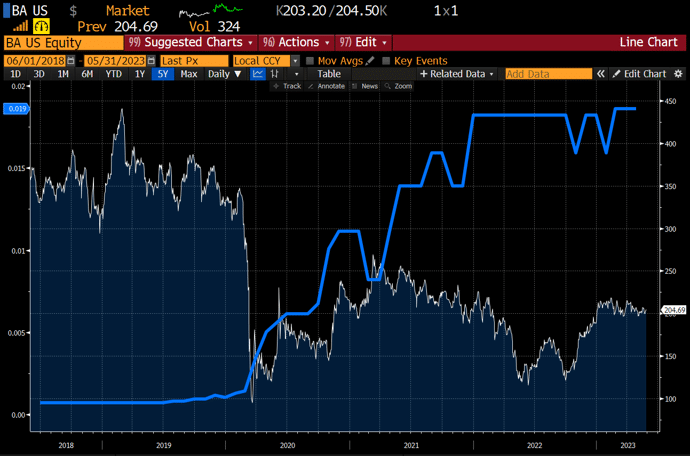Click the 1x1 size text
The image size is (690, 456).
point(446,11)
